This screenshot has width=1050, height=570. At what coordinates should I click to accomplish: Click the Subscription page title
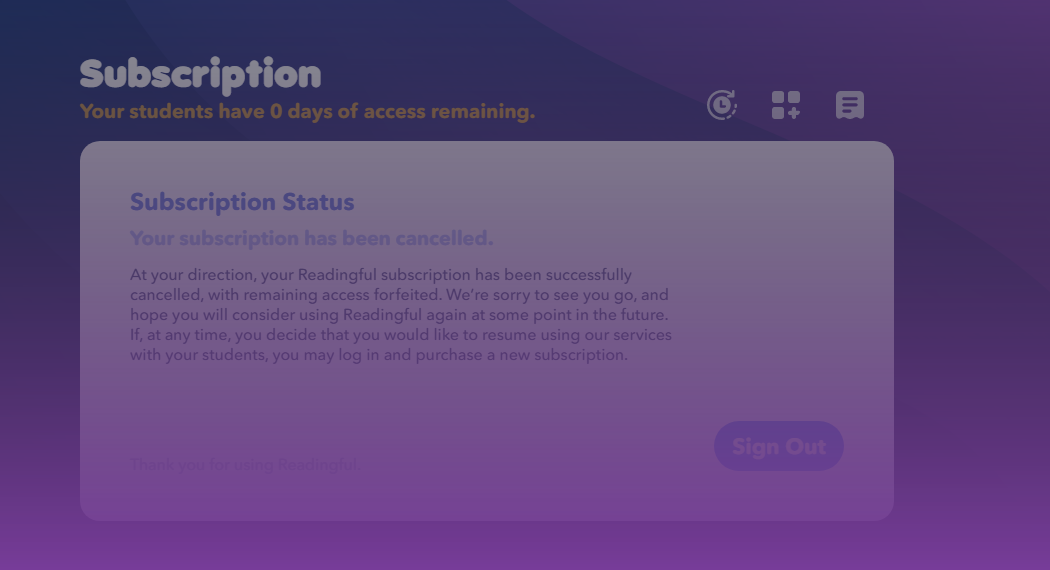(x=200, y=75)
